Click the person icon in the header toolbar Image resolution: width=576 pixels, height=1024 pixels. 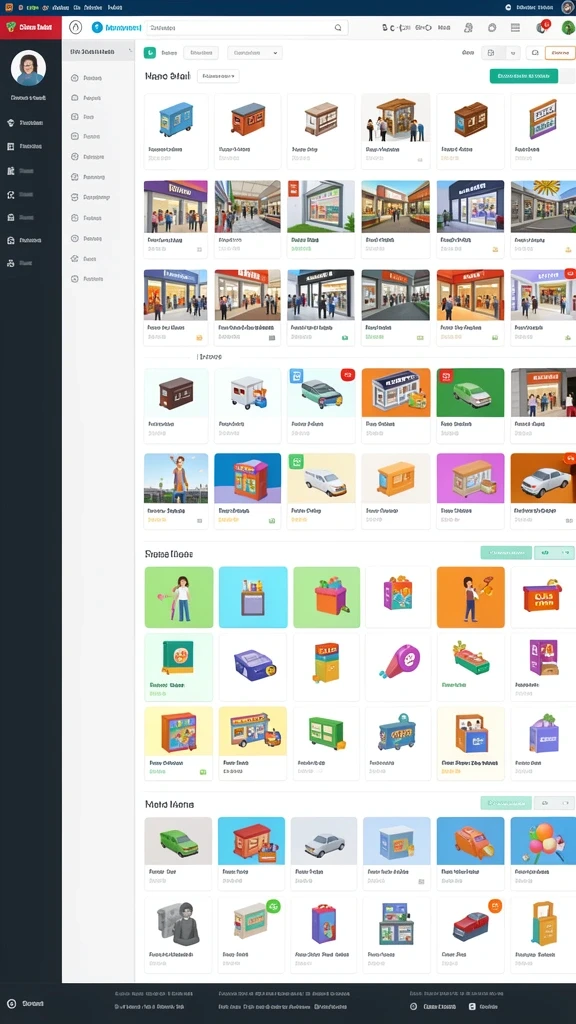[468, 27]
